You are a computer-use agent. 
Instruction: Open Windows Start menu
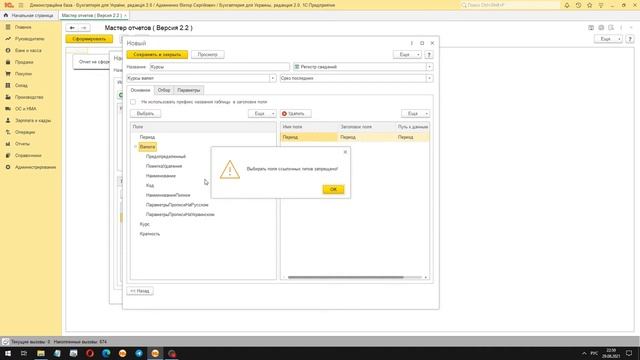click(x=8, y=353)
